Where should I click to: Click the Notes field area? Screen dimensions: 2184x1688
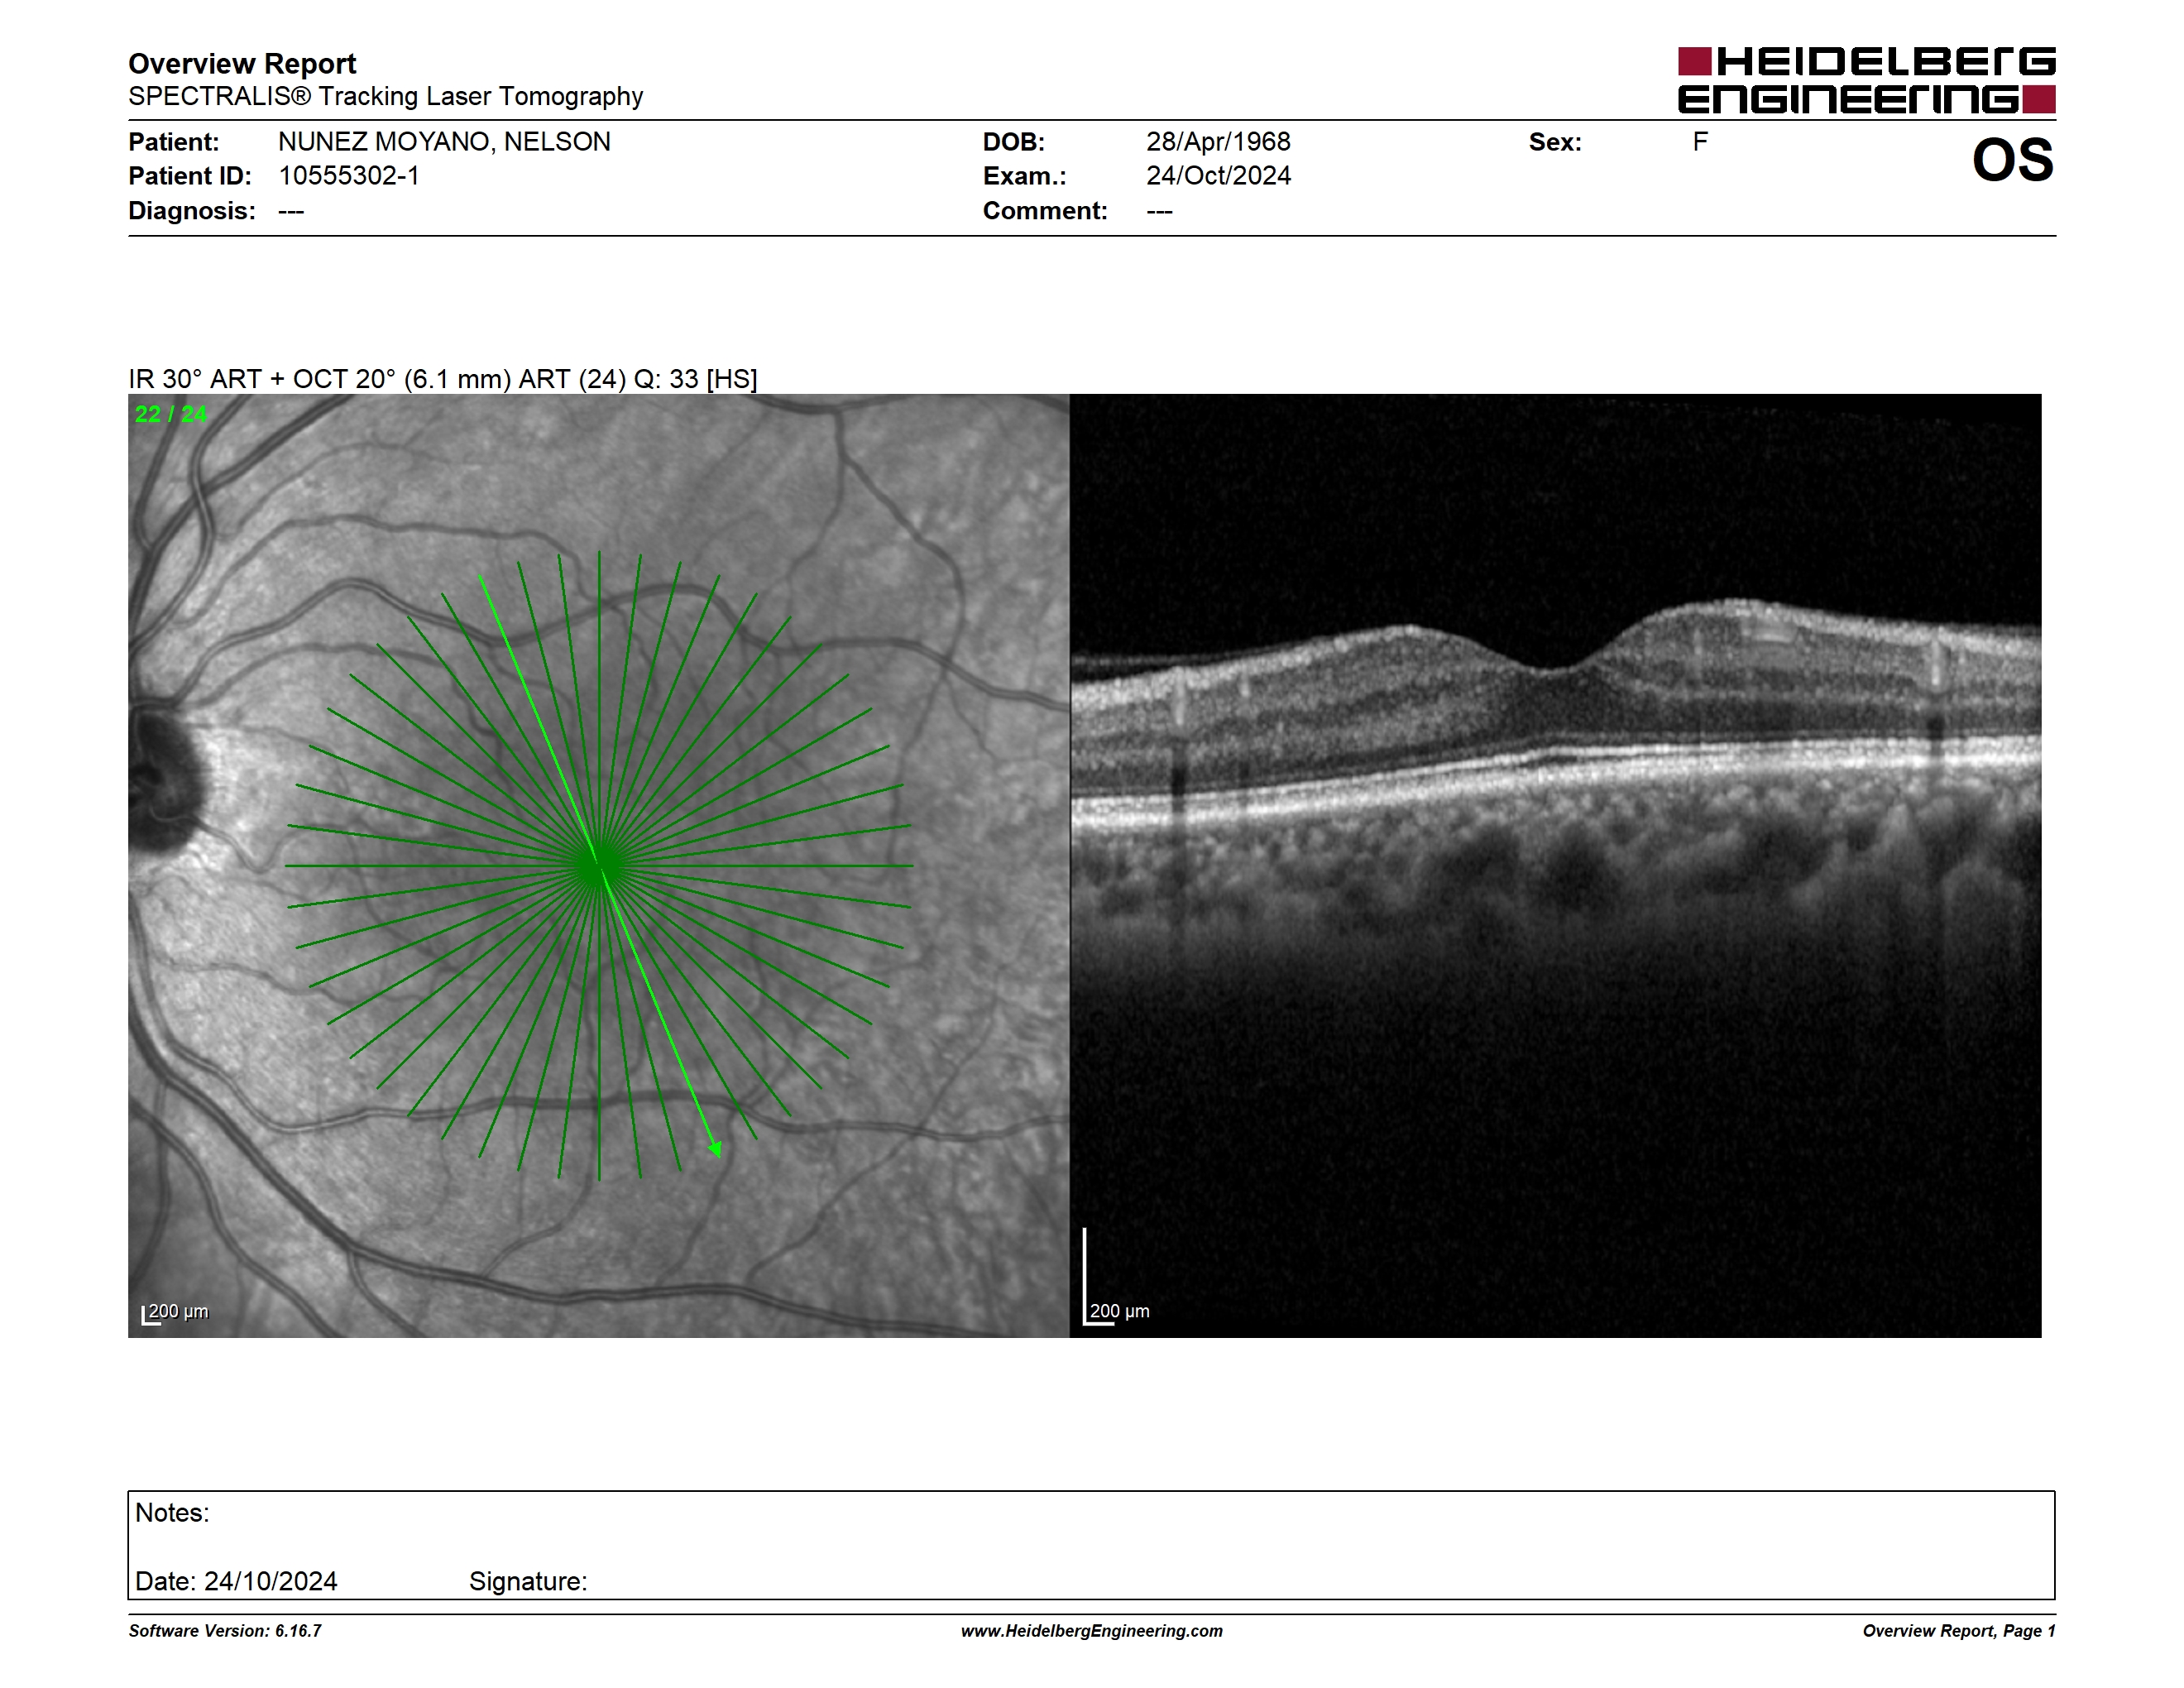1091,1545
